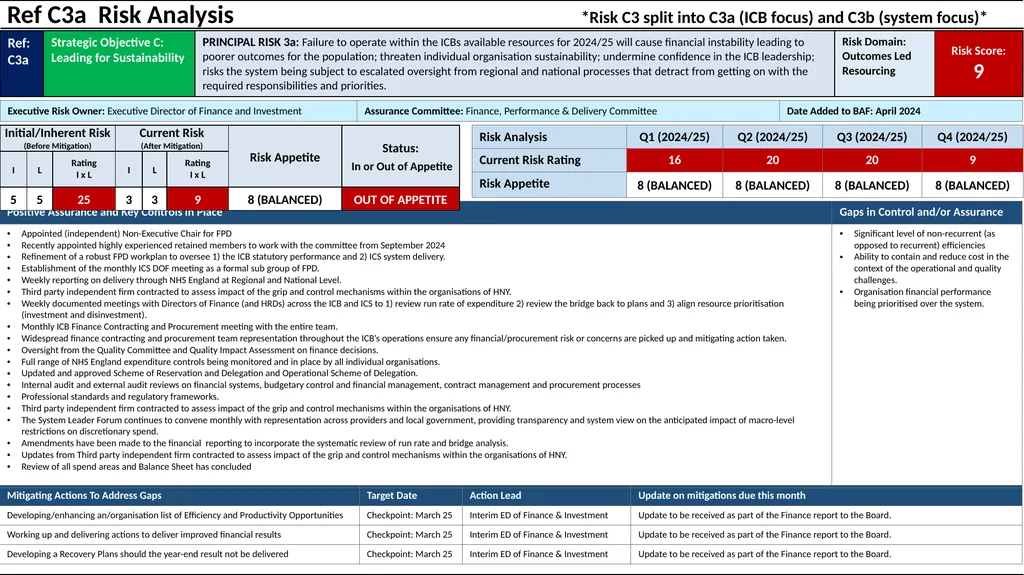Click the 'Status: In or Out of Appetite' header
1024x575 pixels.
401,157
